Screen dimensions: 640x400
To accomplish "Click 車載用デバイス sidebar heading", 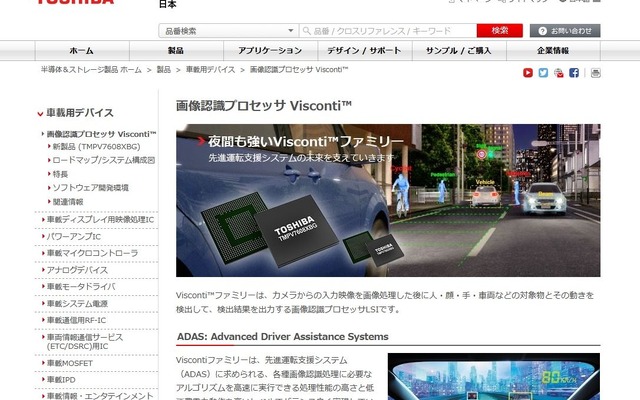I will pyautogui.click(x=80, y=113).
